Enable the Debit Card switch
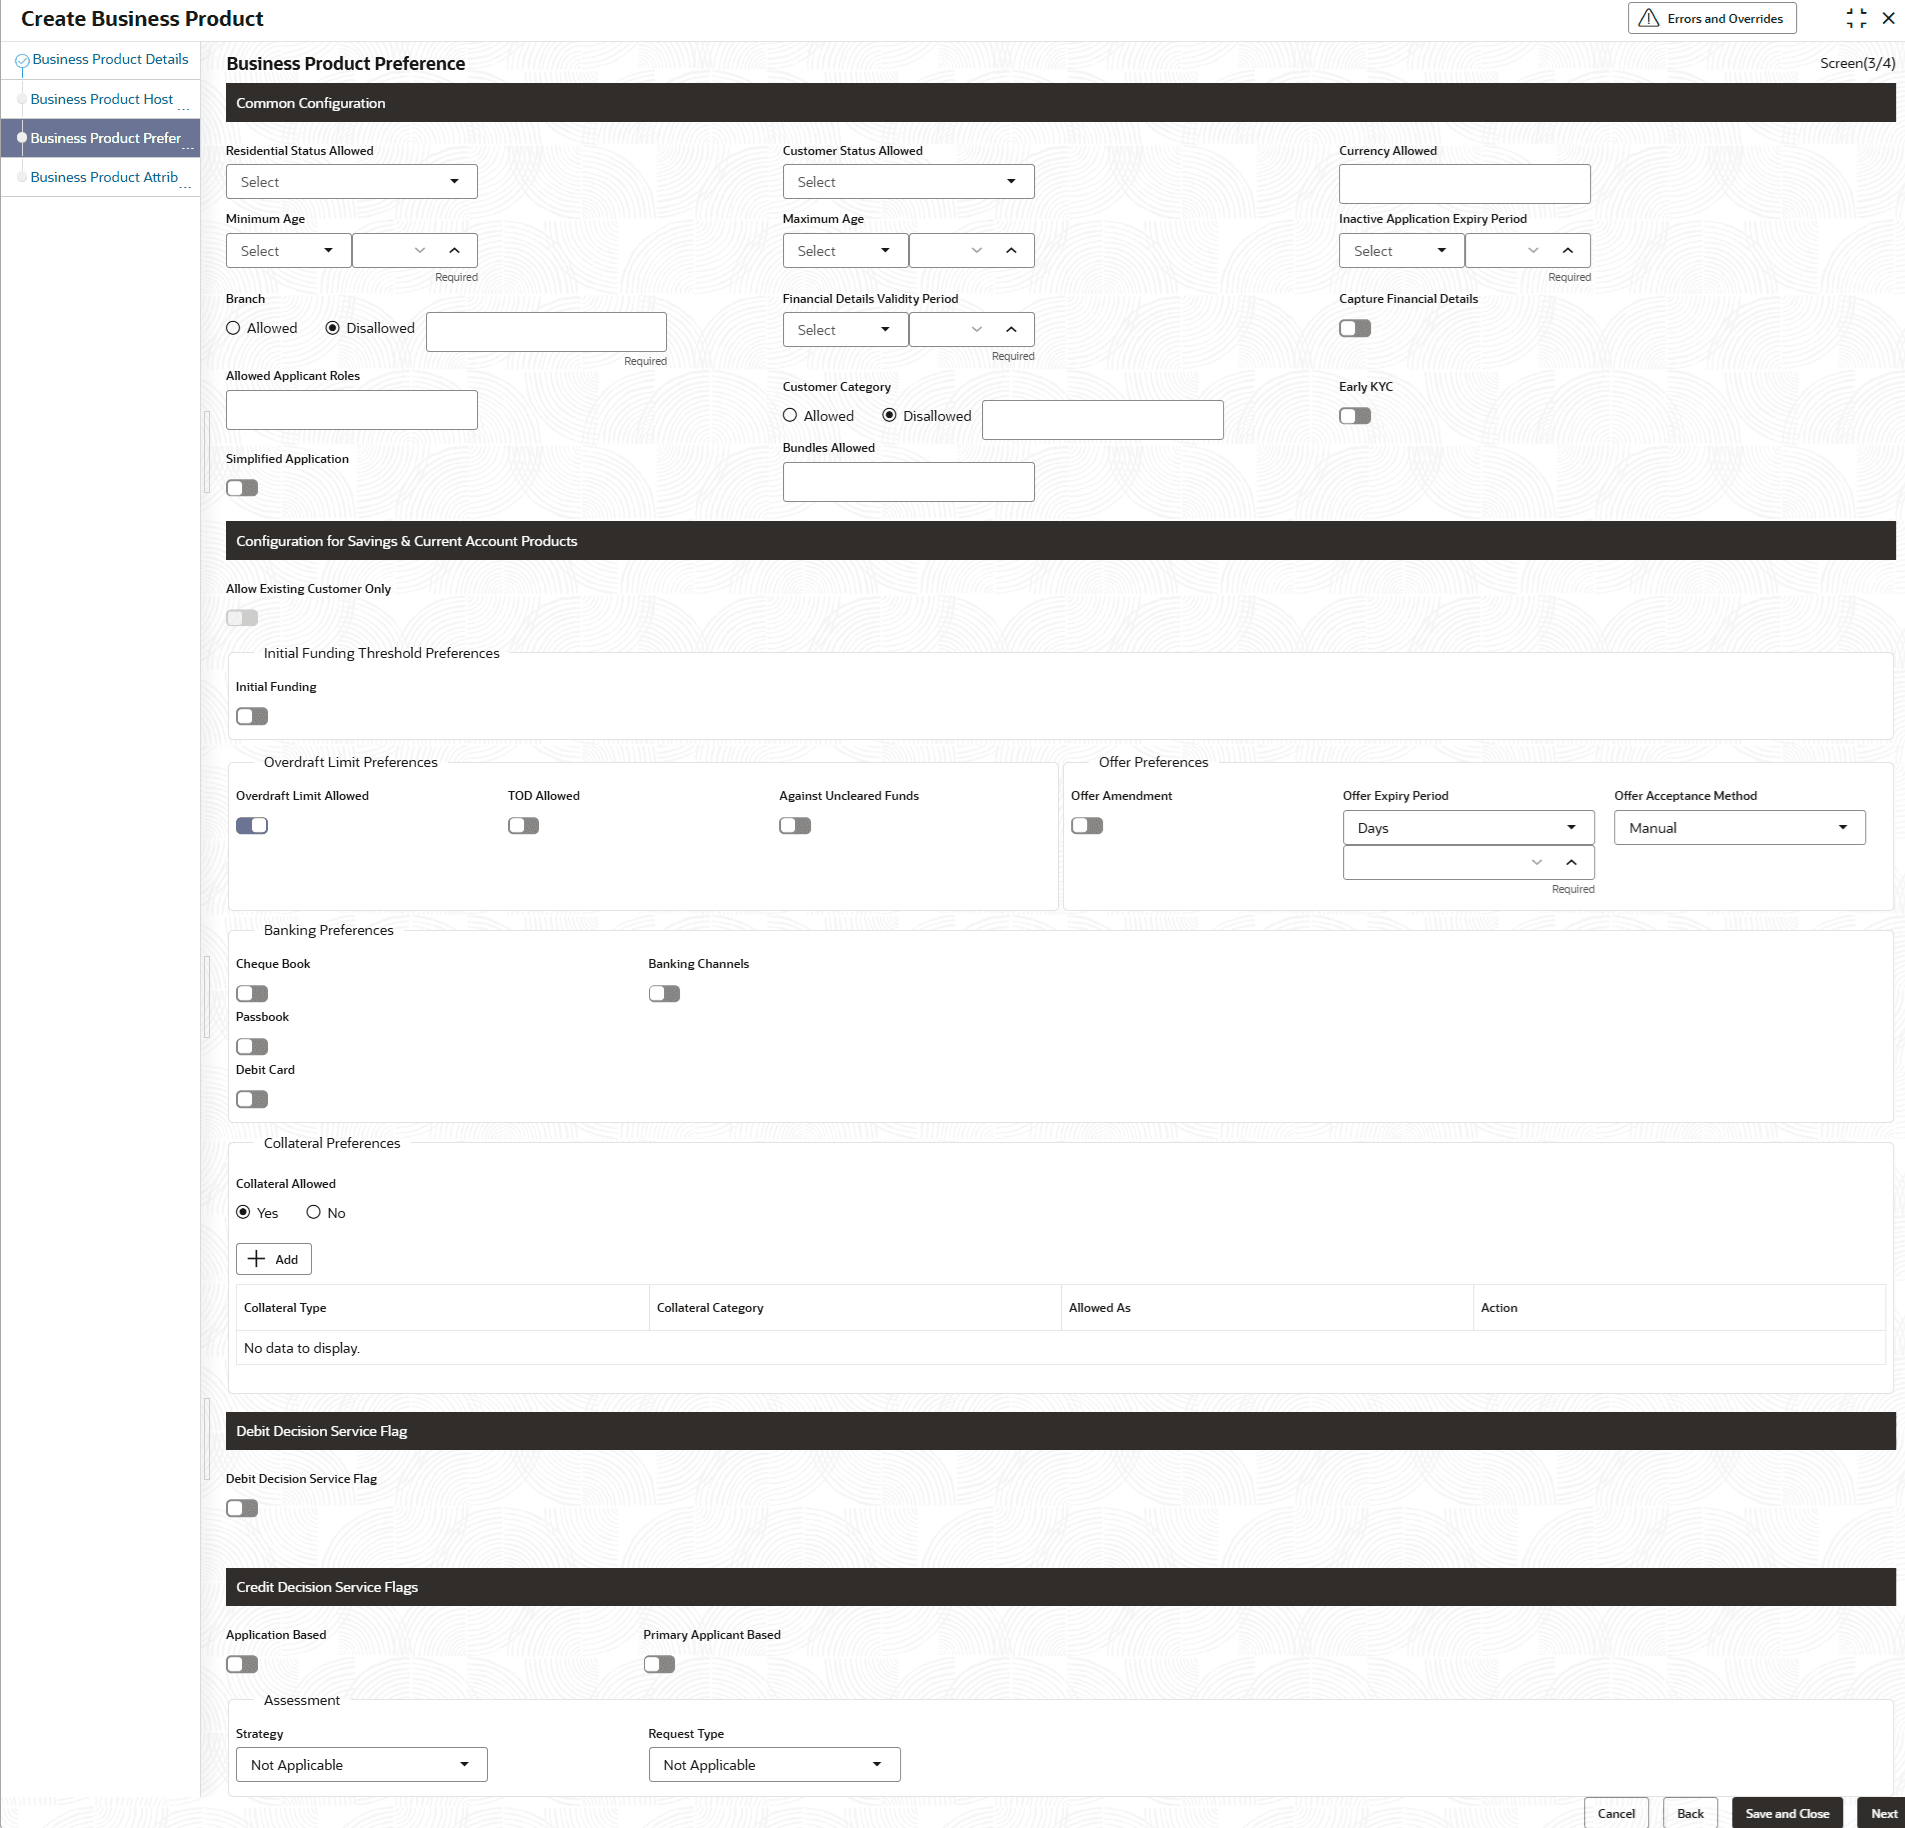The image size is (1905, 1828). pos(252,1100)
